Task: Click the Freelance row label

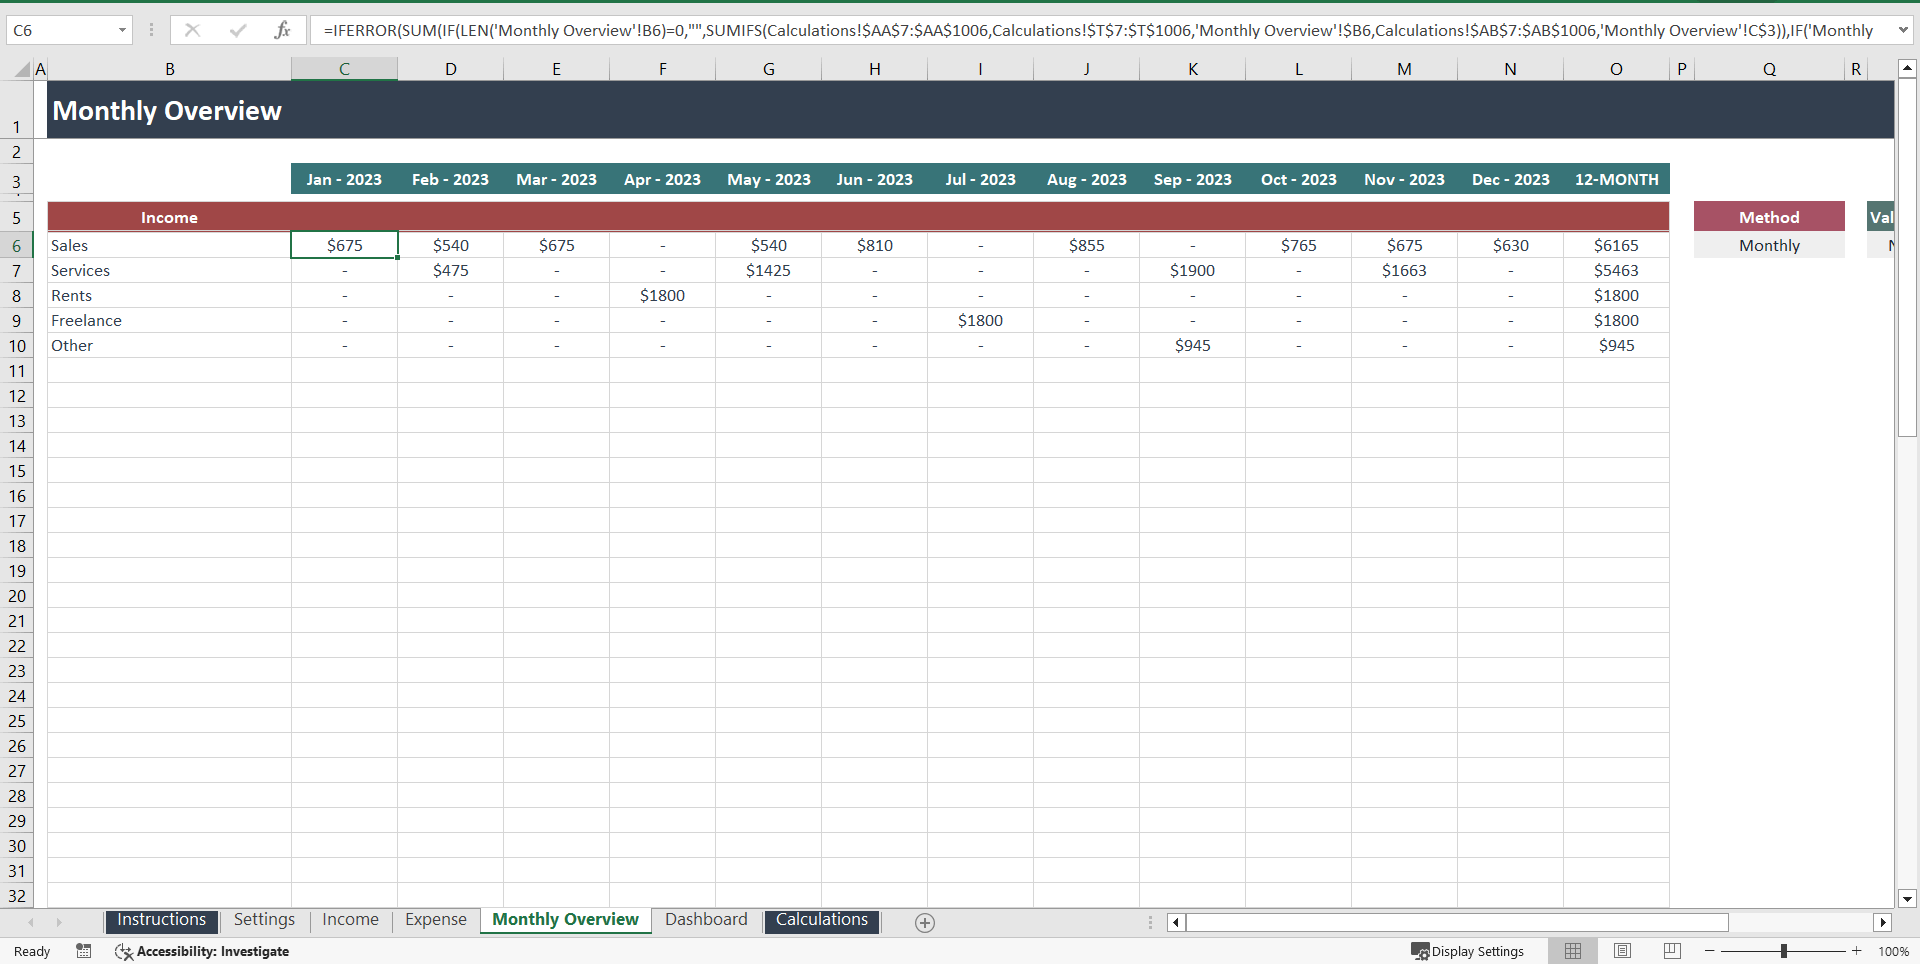Action: click(x=169, y=320)
